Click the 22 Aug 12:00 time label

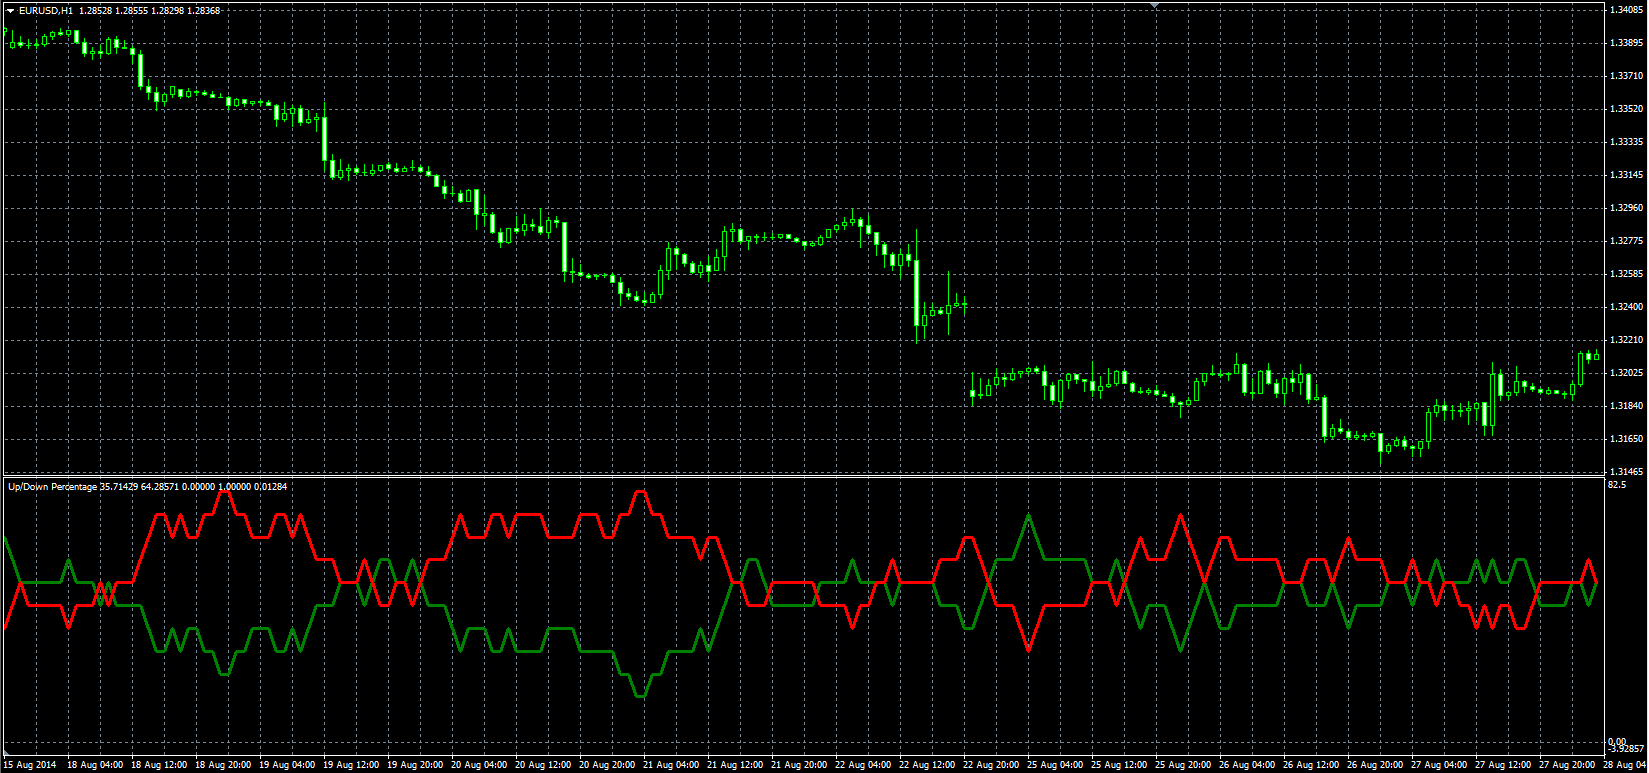(x=927, y=765)
